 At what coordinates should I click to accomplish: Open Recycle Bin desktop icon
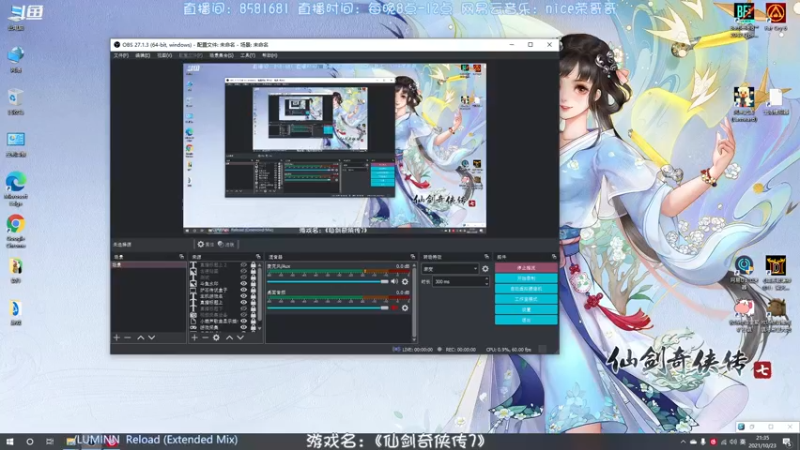point(16,102)
